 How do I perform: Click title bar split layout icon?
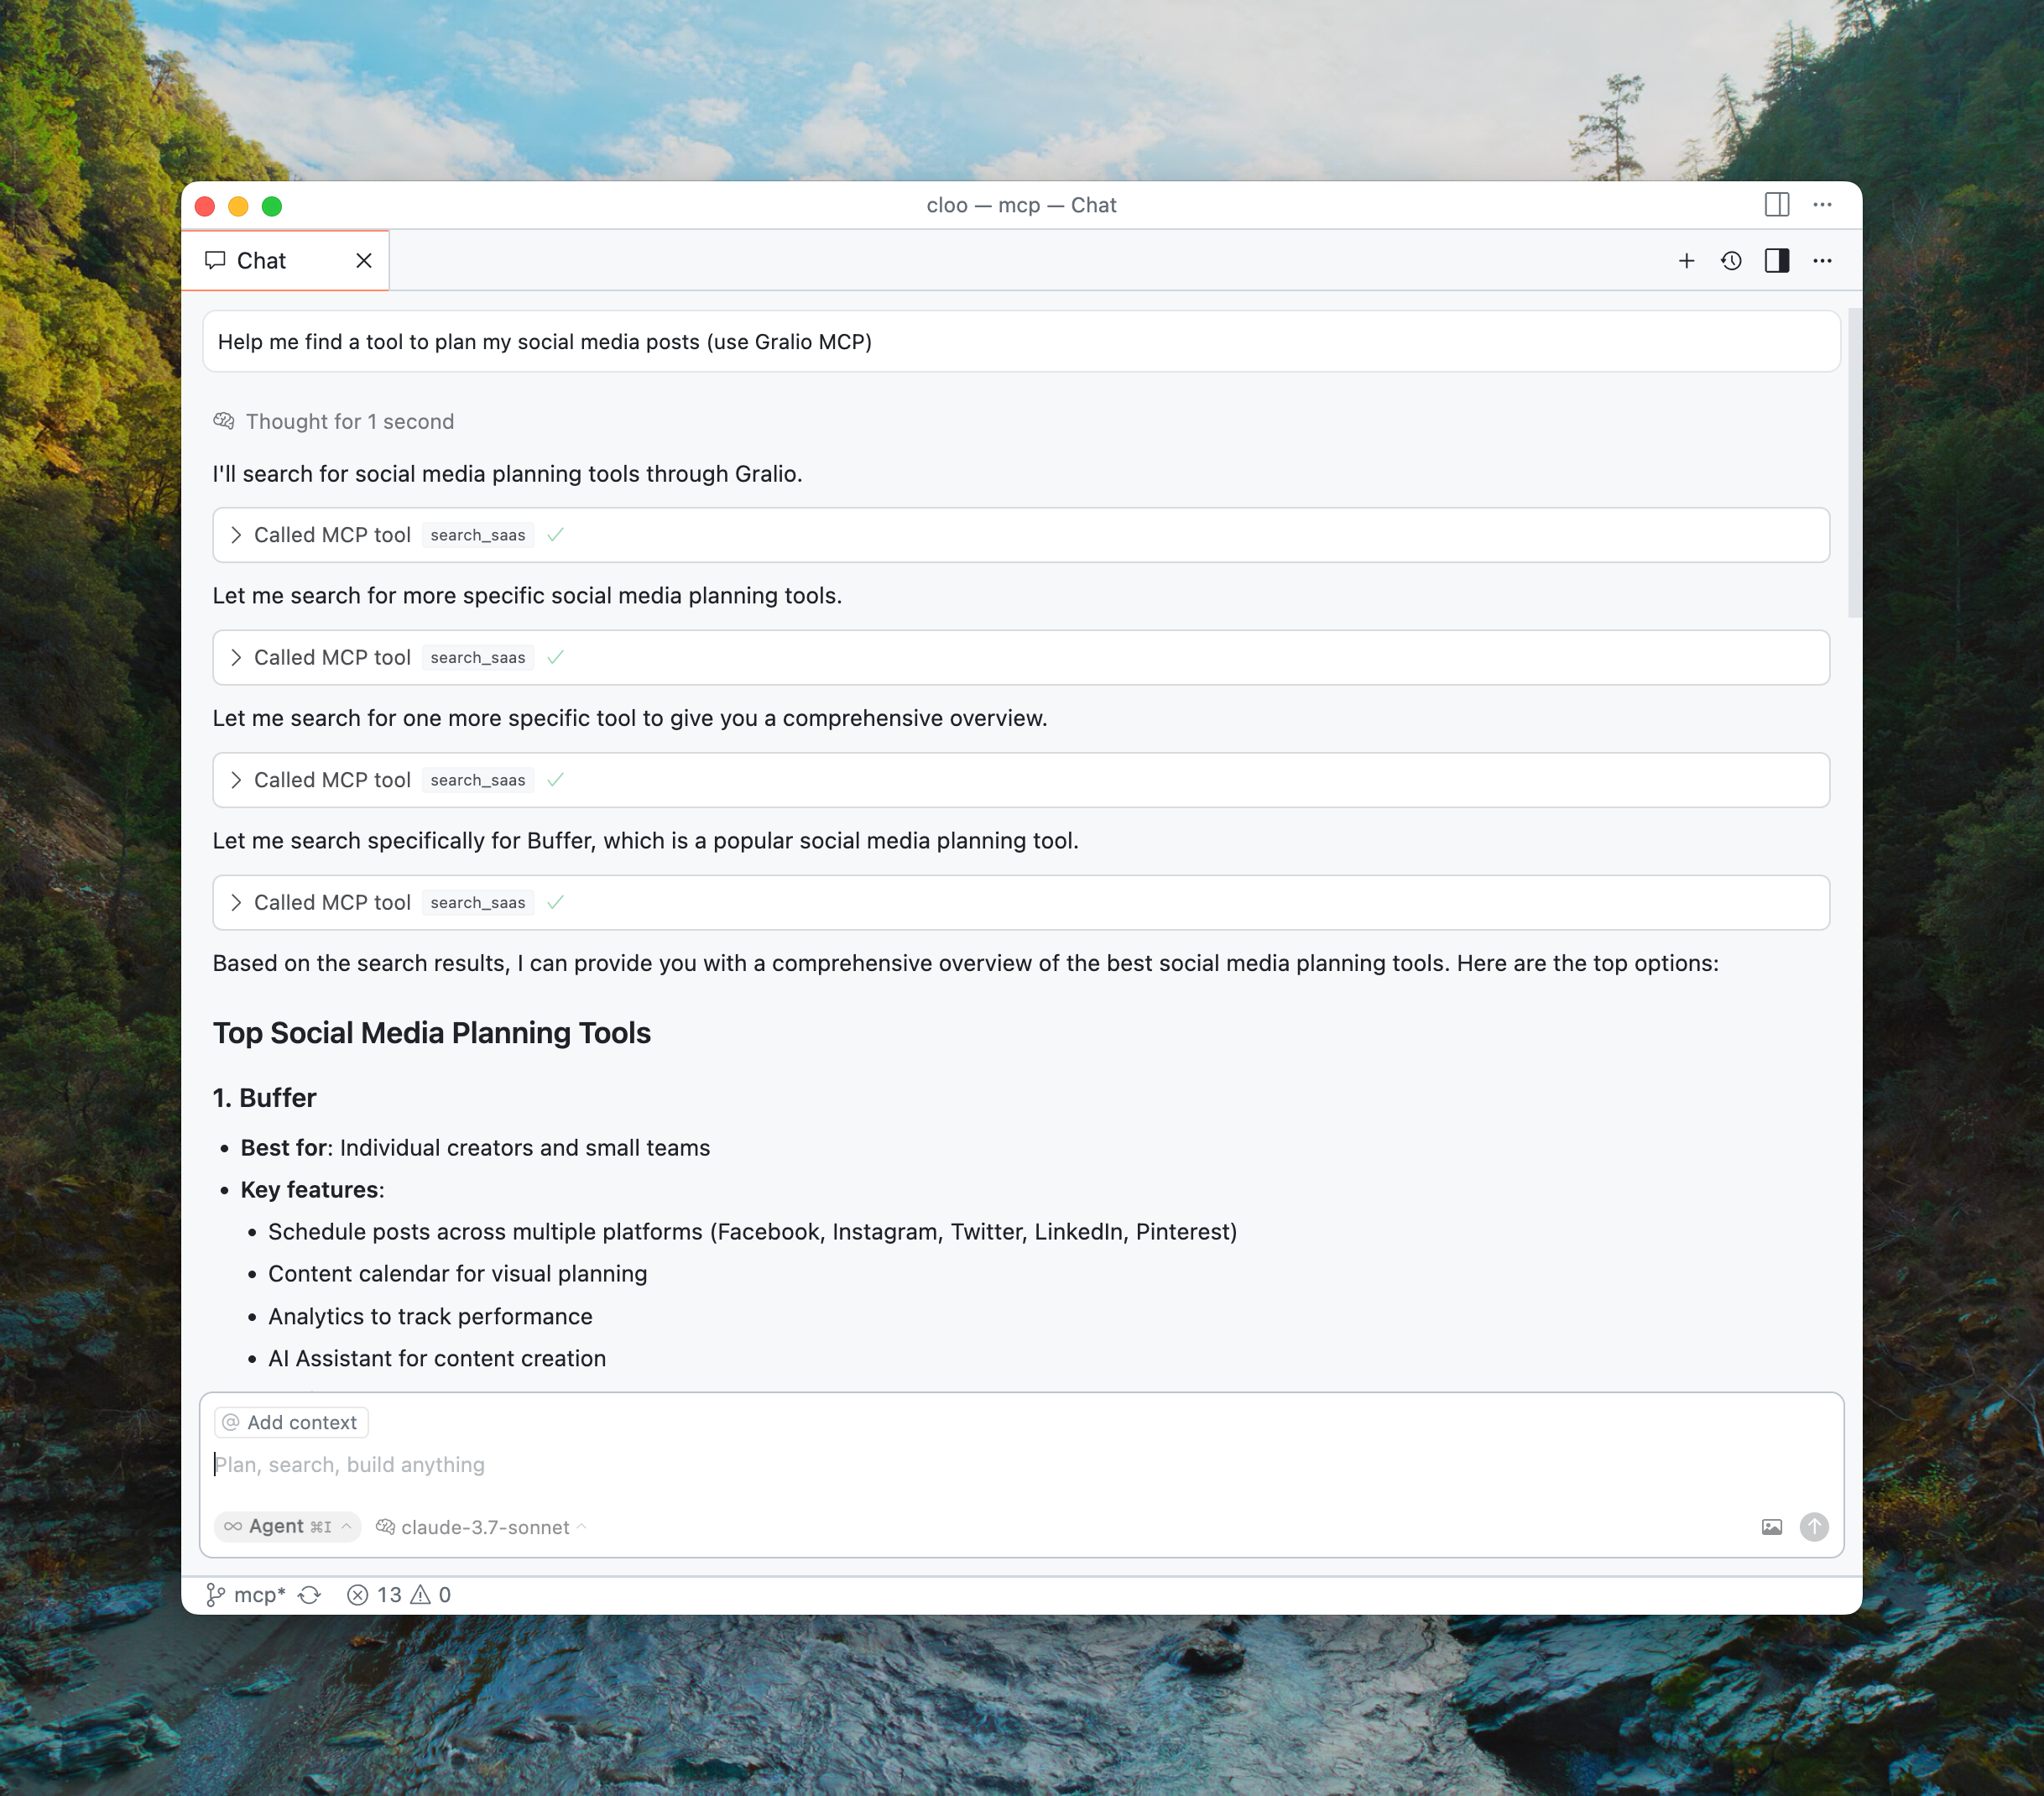point(1777,205)
